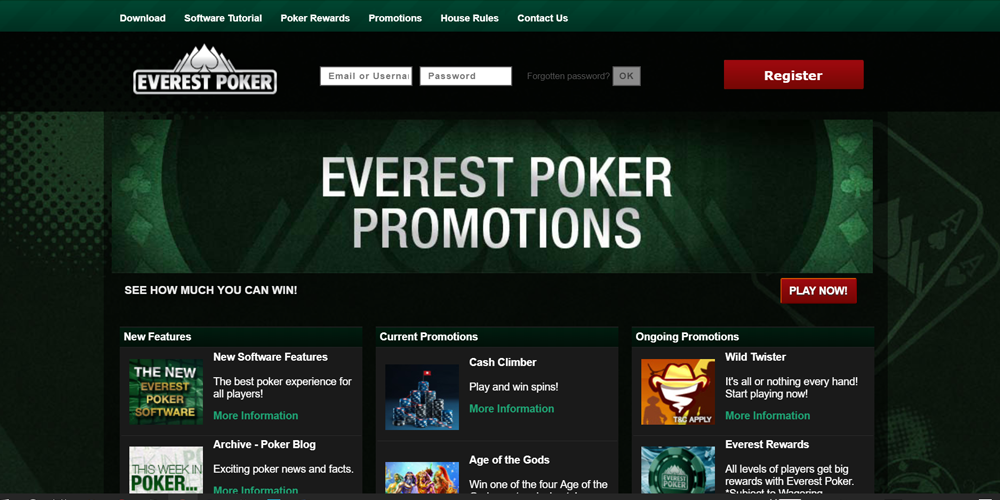The width and height of the screenshot is (1000, 500).
Task: Click the red Register button
Action: [x=793, y=75]
